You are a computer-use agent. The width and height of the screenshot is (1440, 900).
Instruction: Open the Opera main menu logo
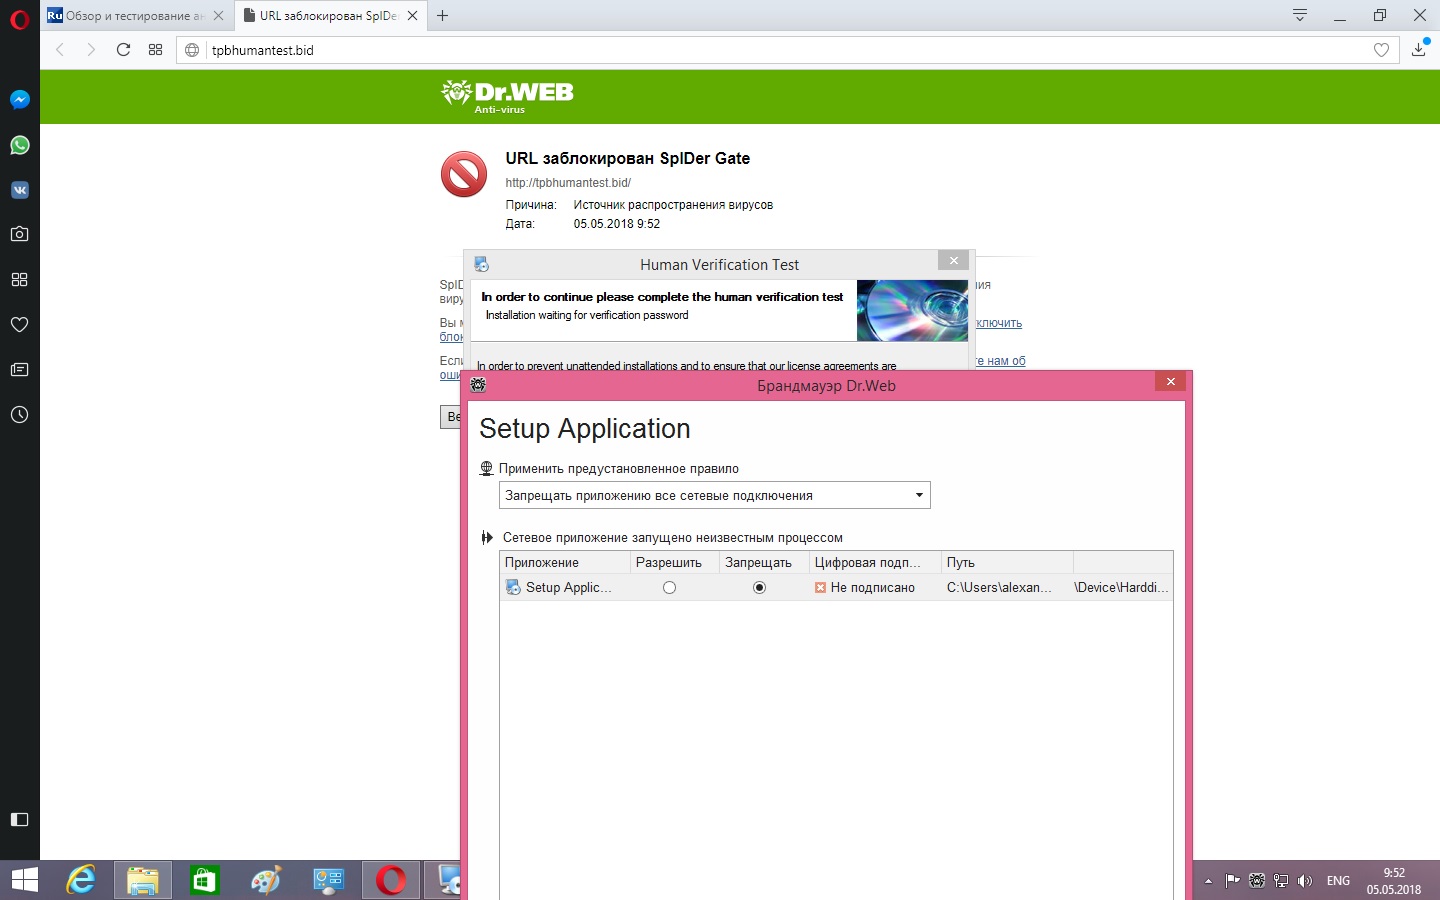point(19,19)
